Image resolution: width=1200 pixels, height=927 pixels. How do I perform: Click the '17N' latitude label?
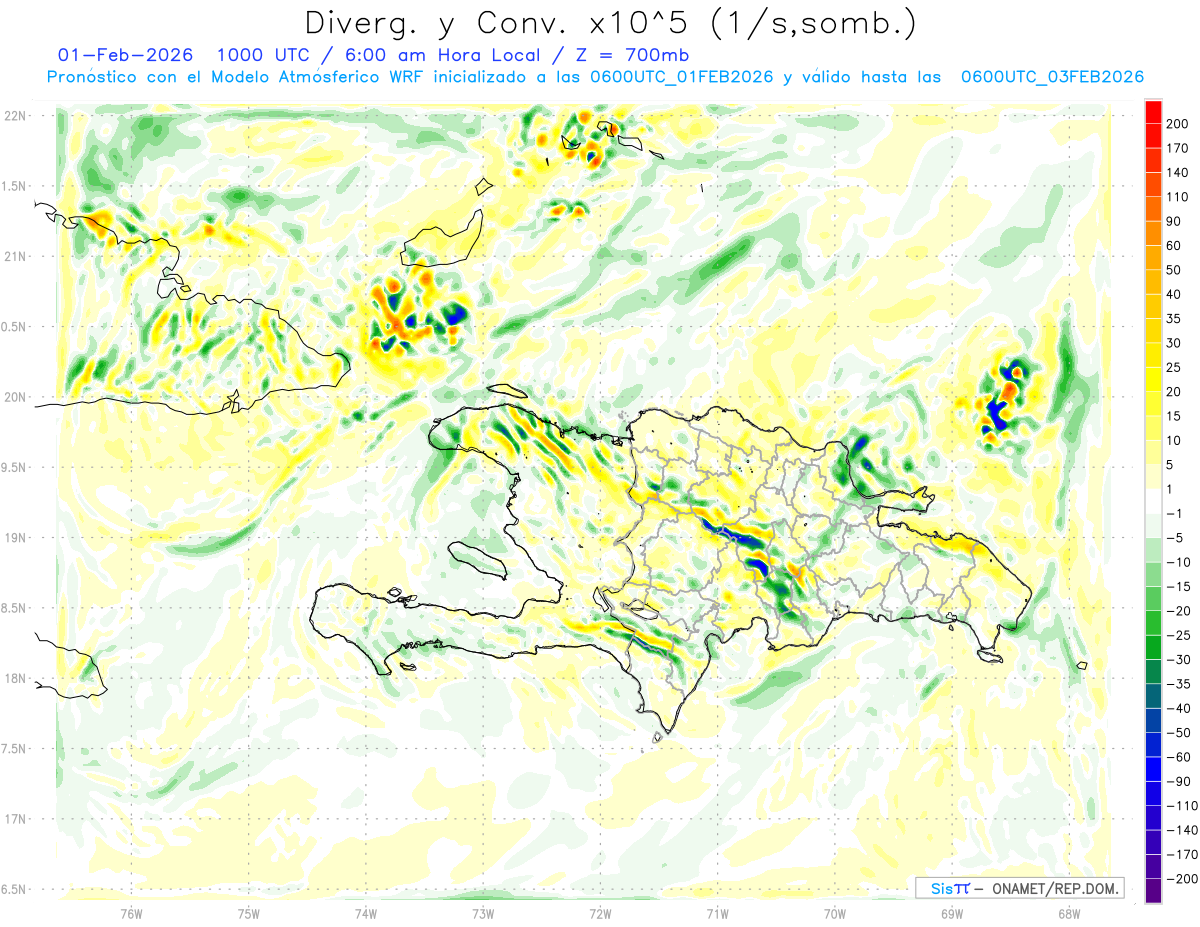point(15,819)
